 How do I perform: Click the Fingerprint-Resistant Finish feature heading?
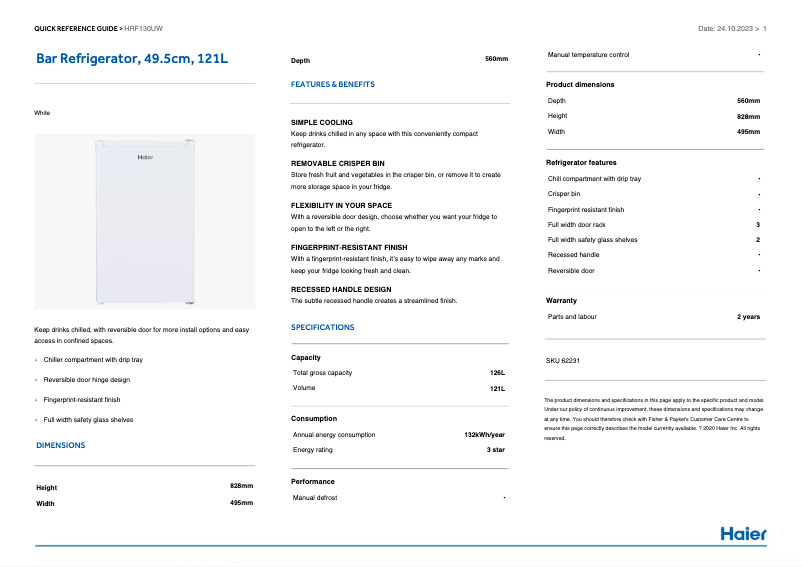pos(348,247)
